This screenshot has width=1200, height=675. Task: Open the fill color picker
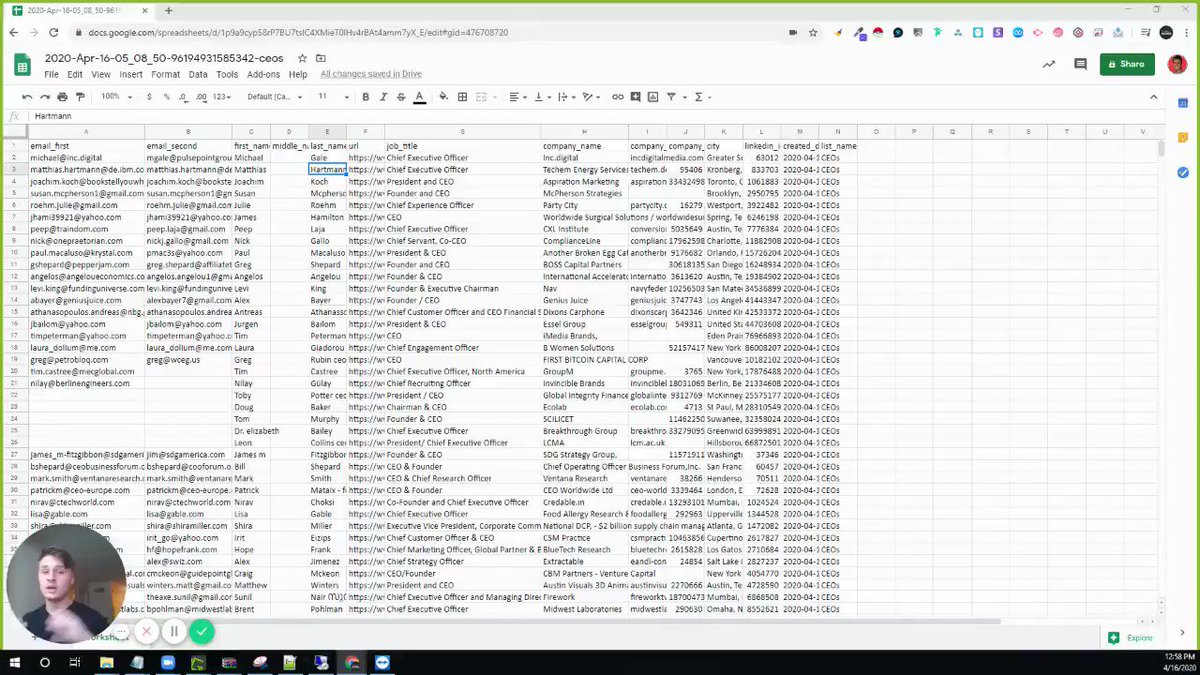(444, 97)
